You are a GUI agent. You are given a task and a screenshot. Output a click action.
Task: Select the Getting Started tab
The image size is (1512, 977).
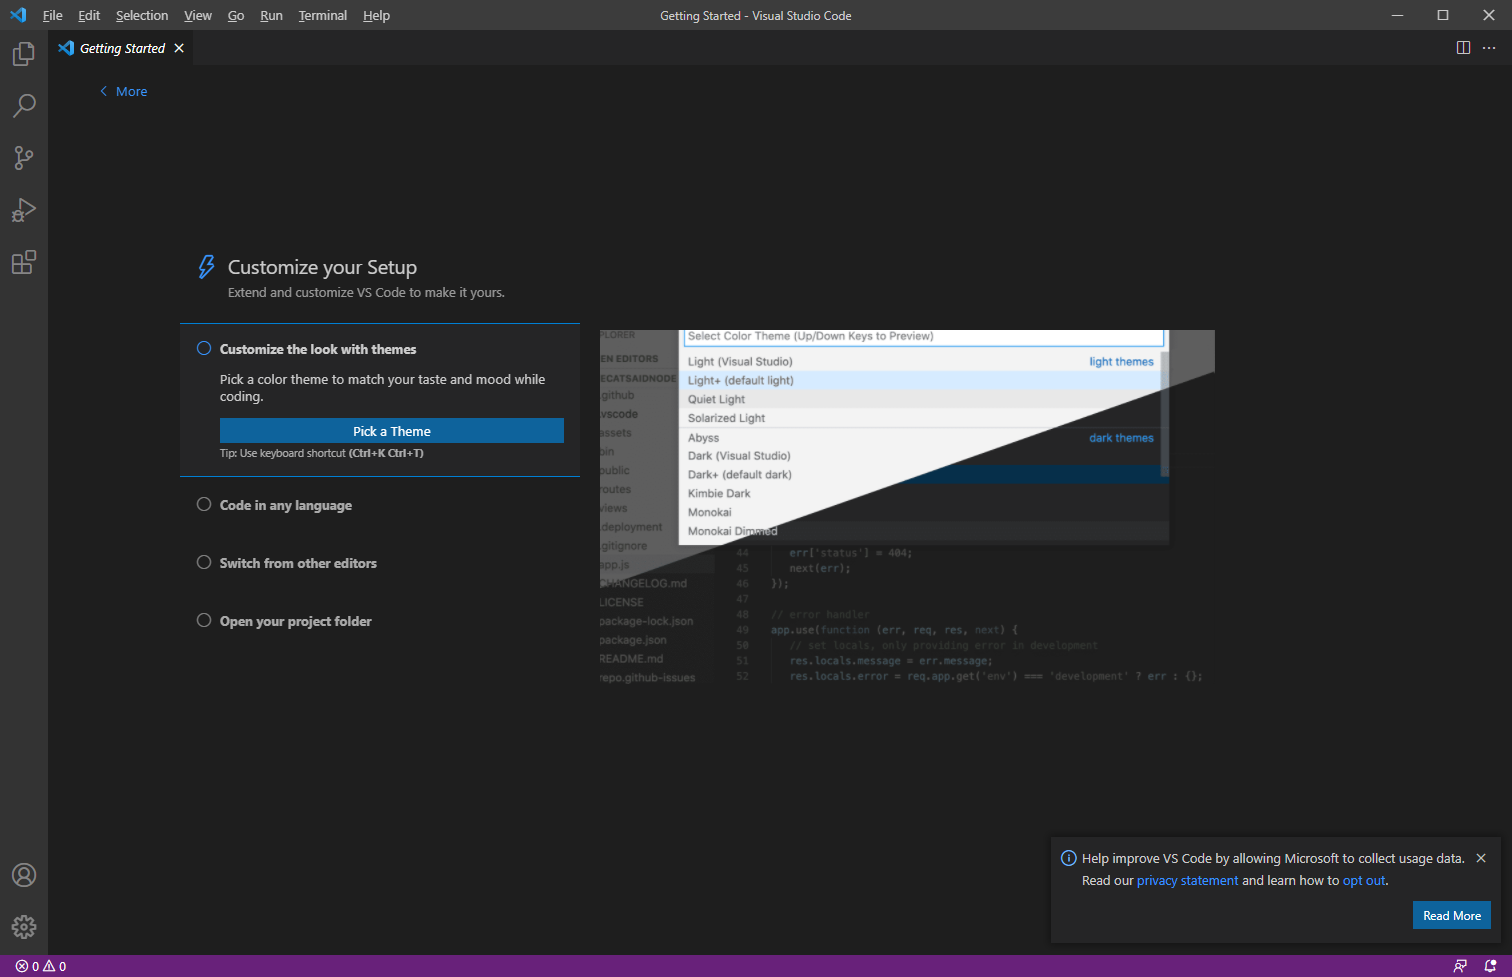tap(121, 48)
